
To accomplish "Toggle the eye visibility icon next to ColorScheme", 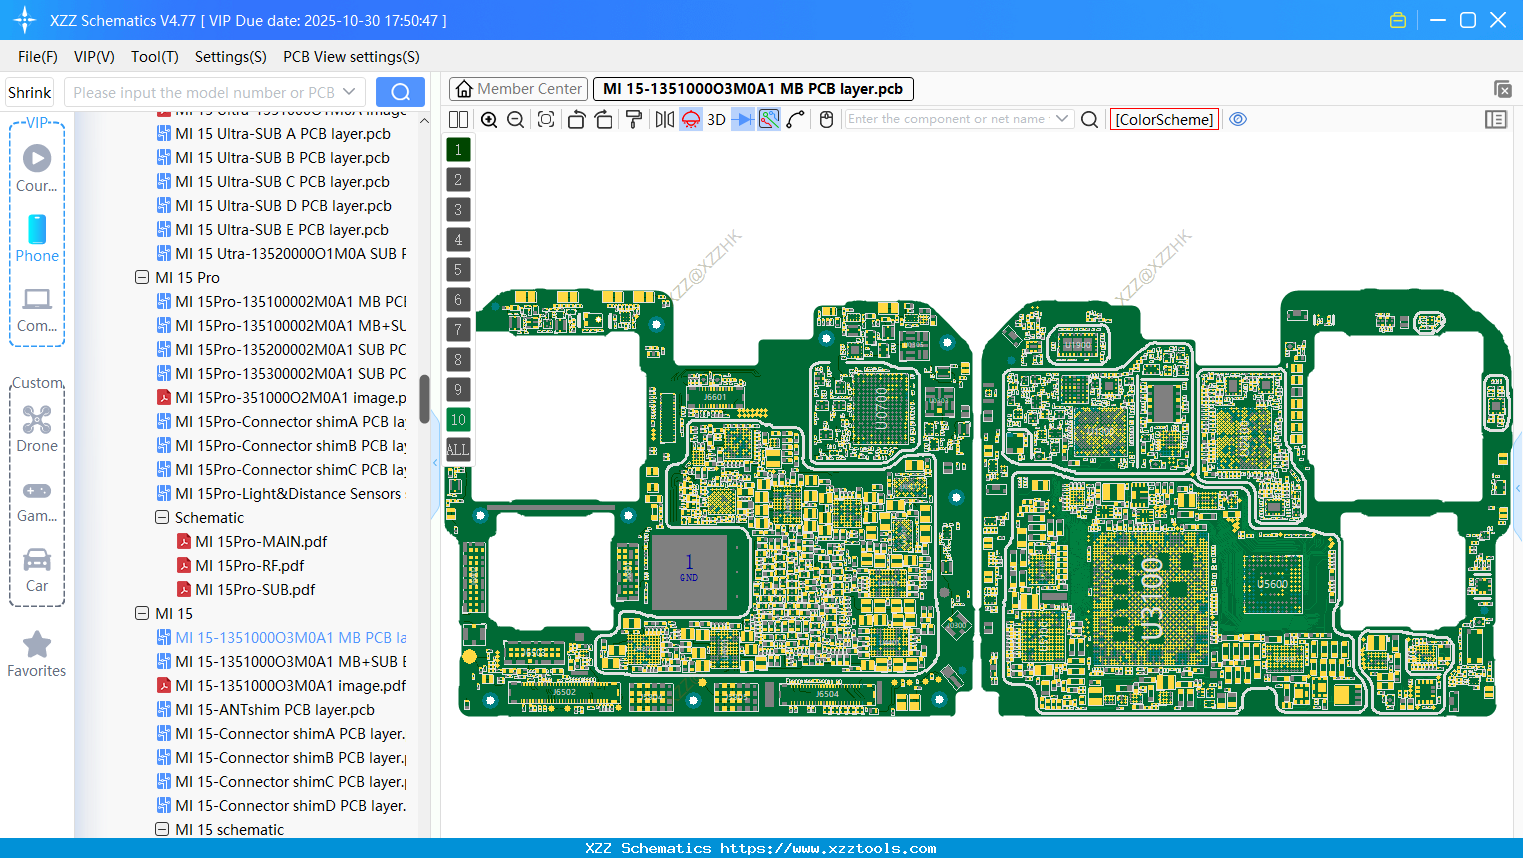I will tap(1238, 119).
